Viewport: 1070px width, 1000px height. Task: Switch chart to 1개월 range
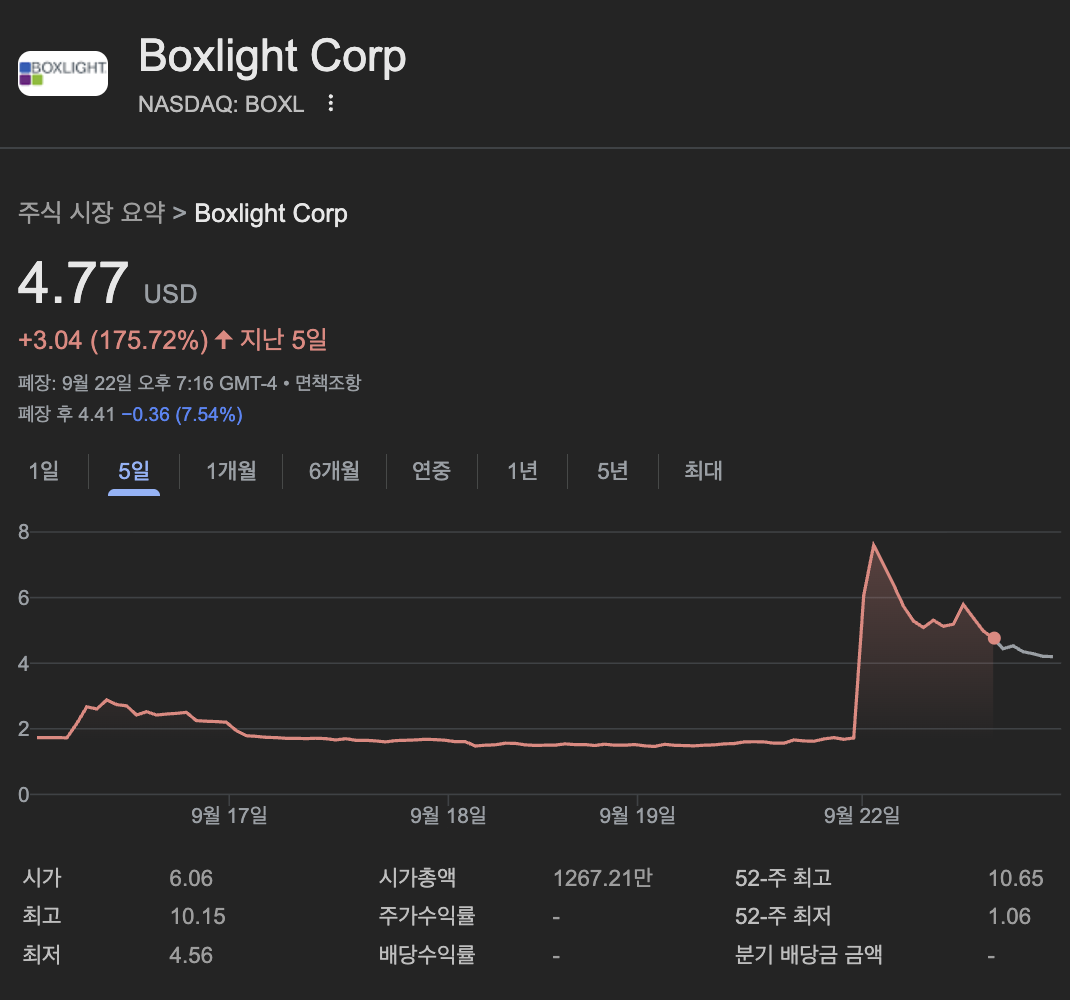click(x=231, y=471)
